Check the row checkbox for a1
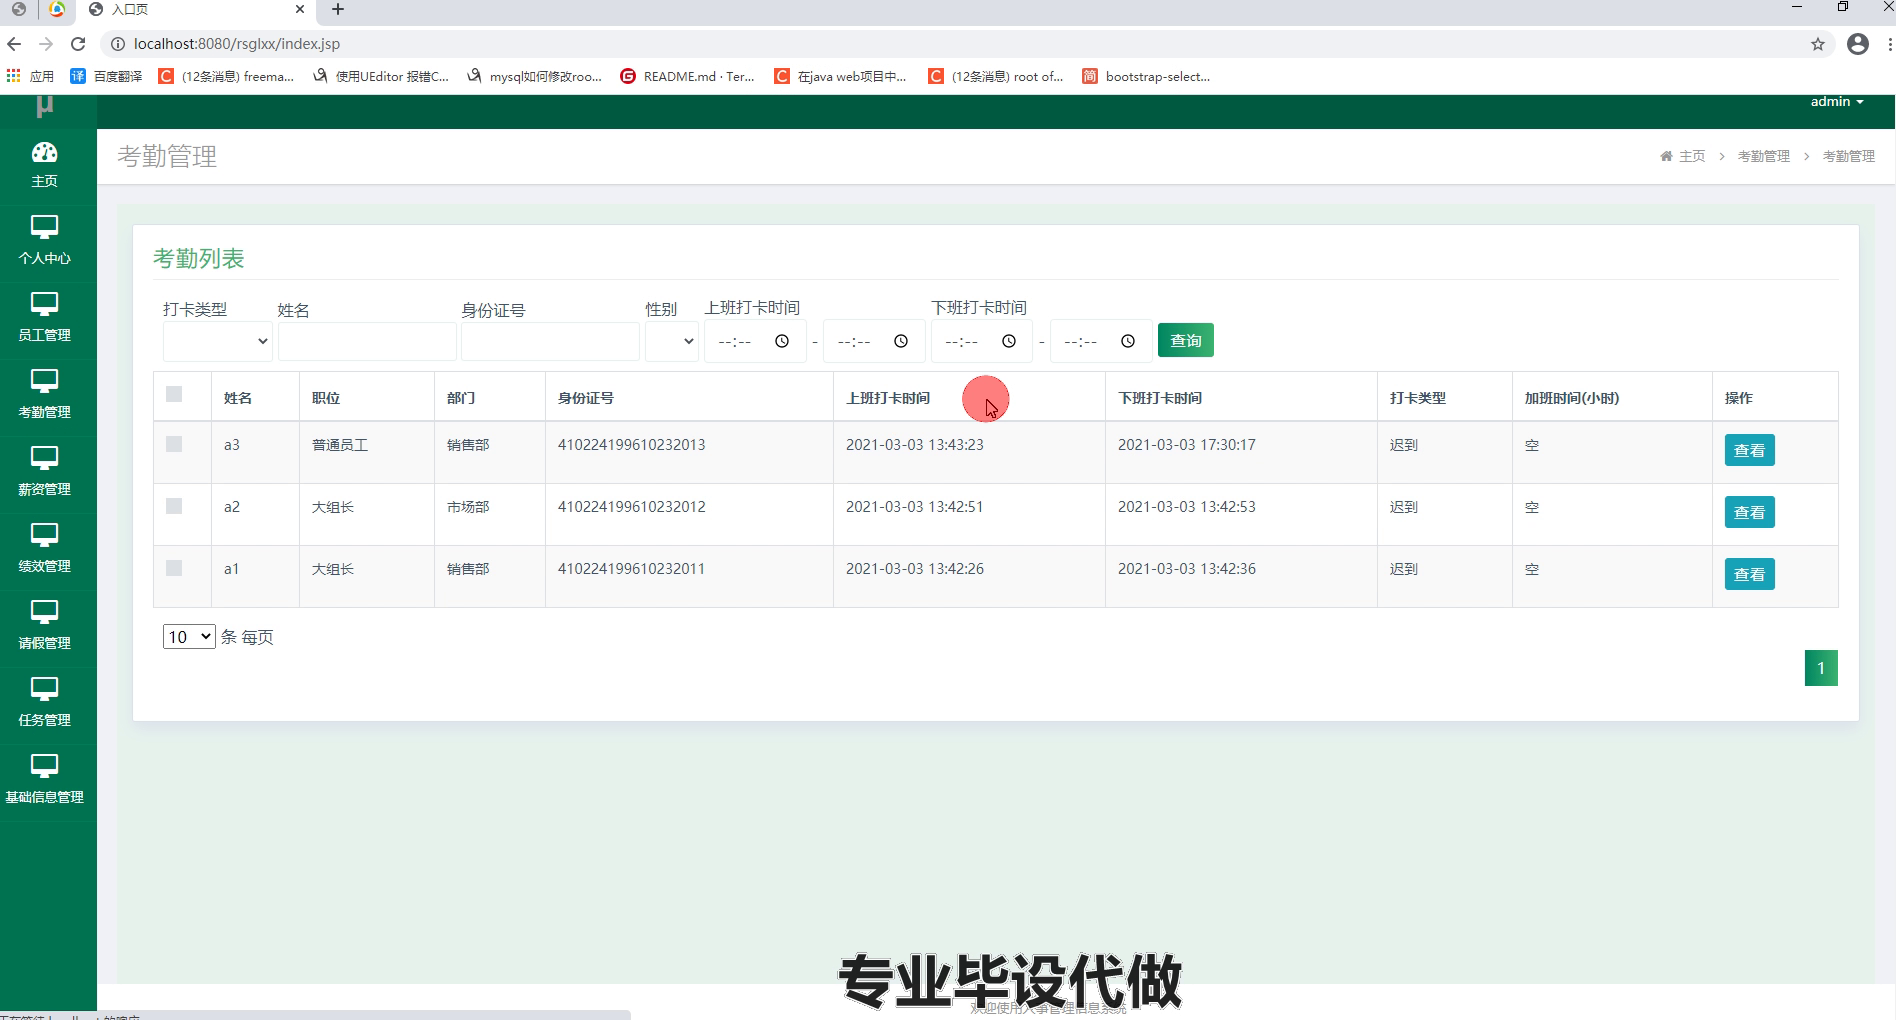 coord(174,568)
